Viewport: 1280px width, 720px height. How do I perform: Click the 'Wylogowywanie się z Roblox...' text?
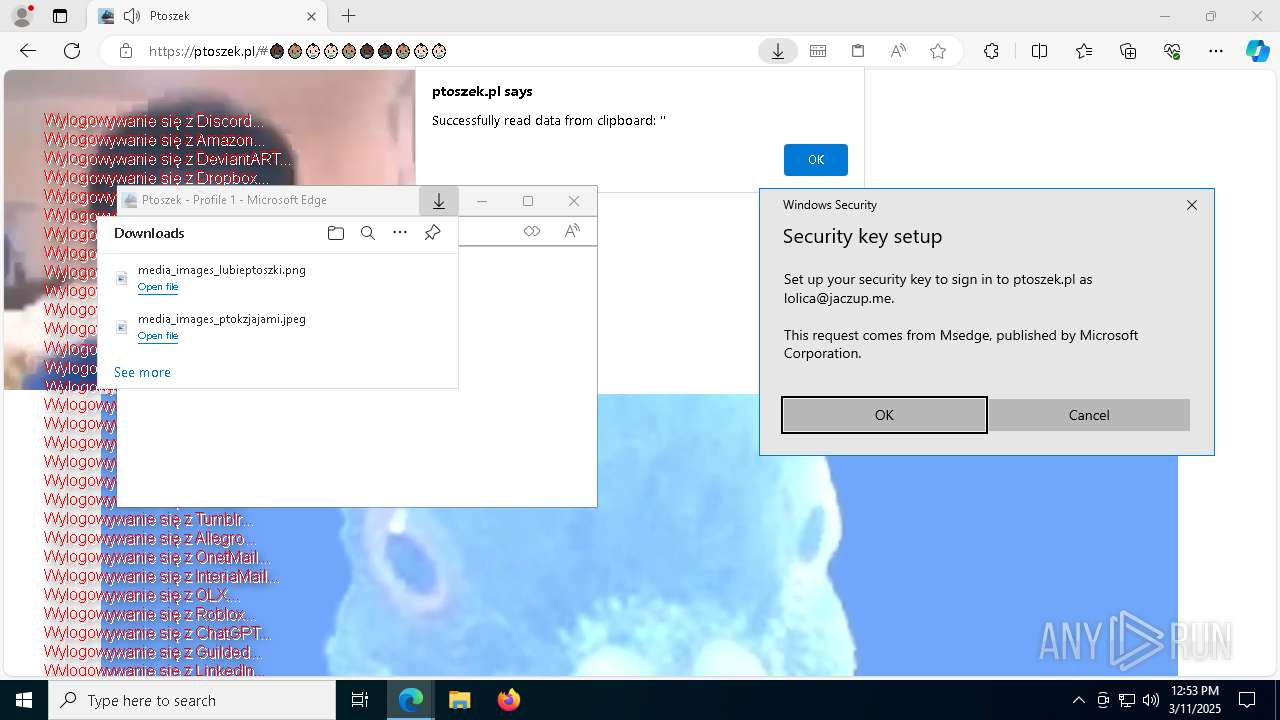(x=149, y=614)
